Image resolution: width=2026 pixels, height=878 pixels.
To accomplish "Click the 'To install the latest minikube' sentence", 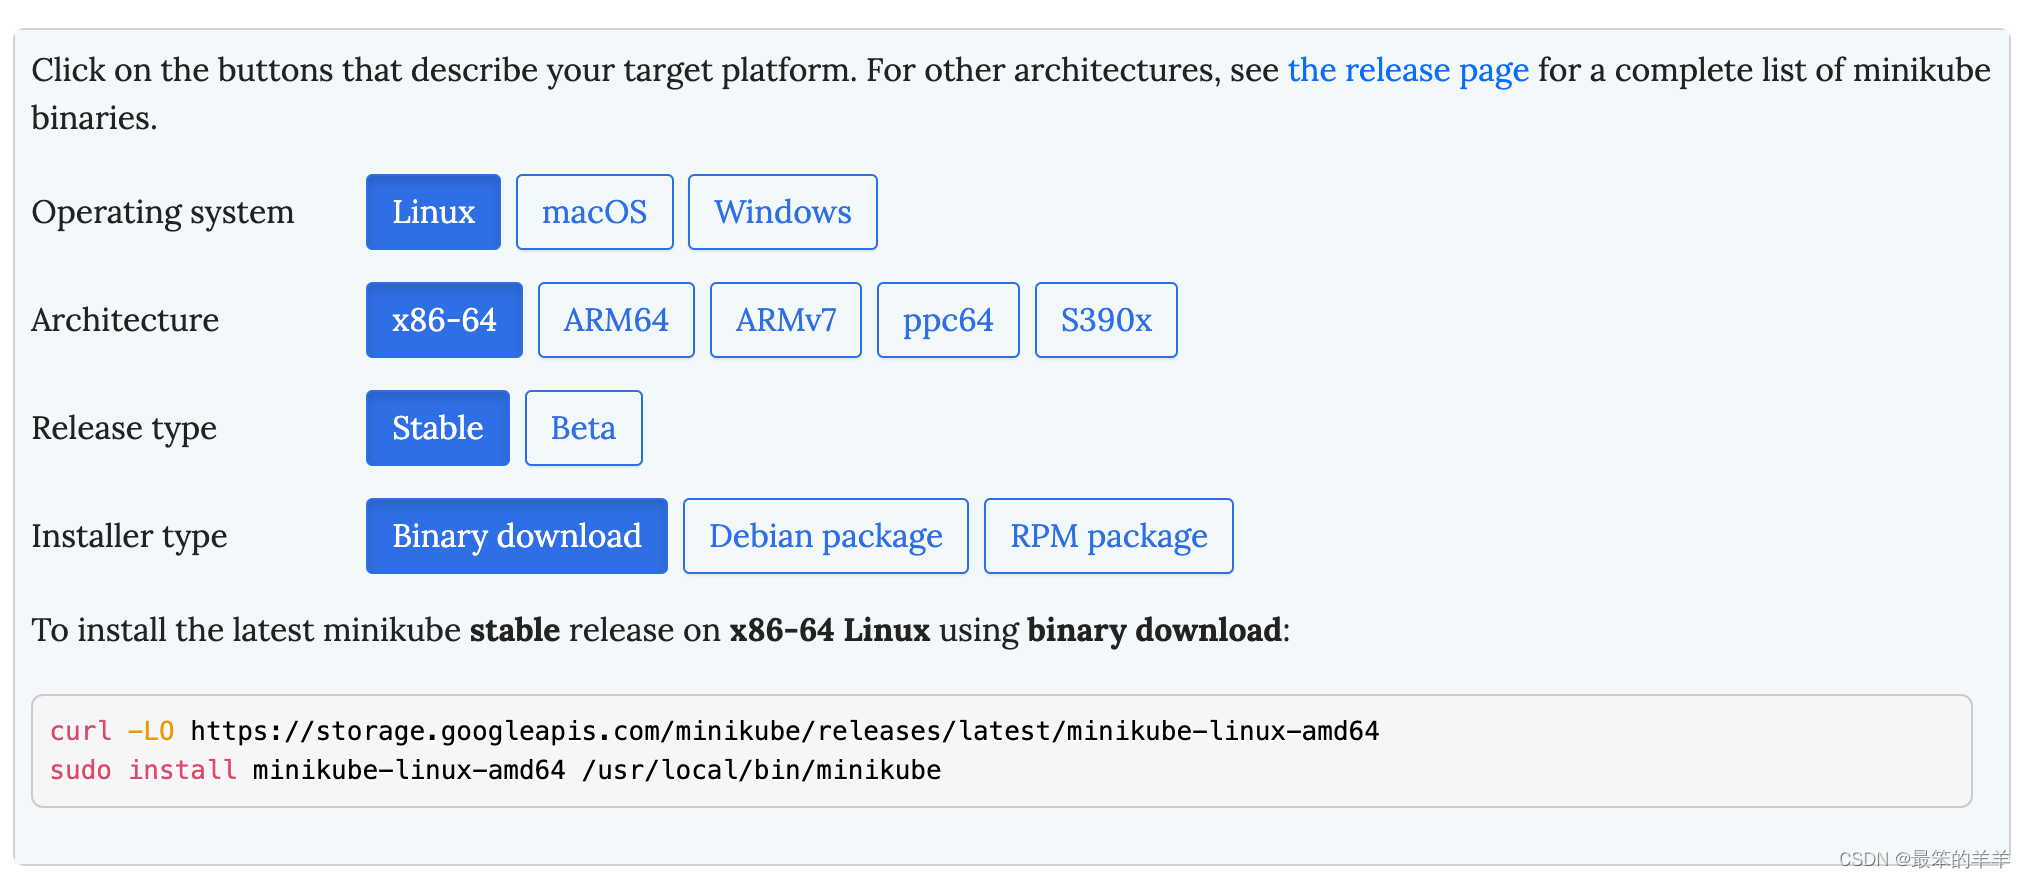I will [x=661, y=630].
